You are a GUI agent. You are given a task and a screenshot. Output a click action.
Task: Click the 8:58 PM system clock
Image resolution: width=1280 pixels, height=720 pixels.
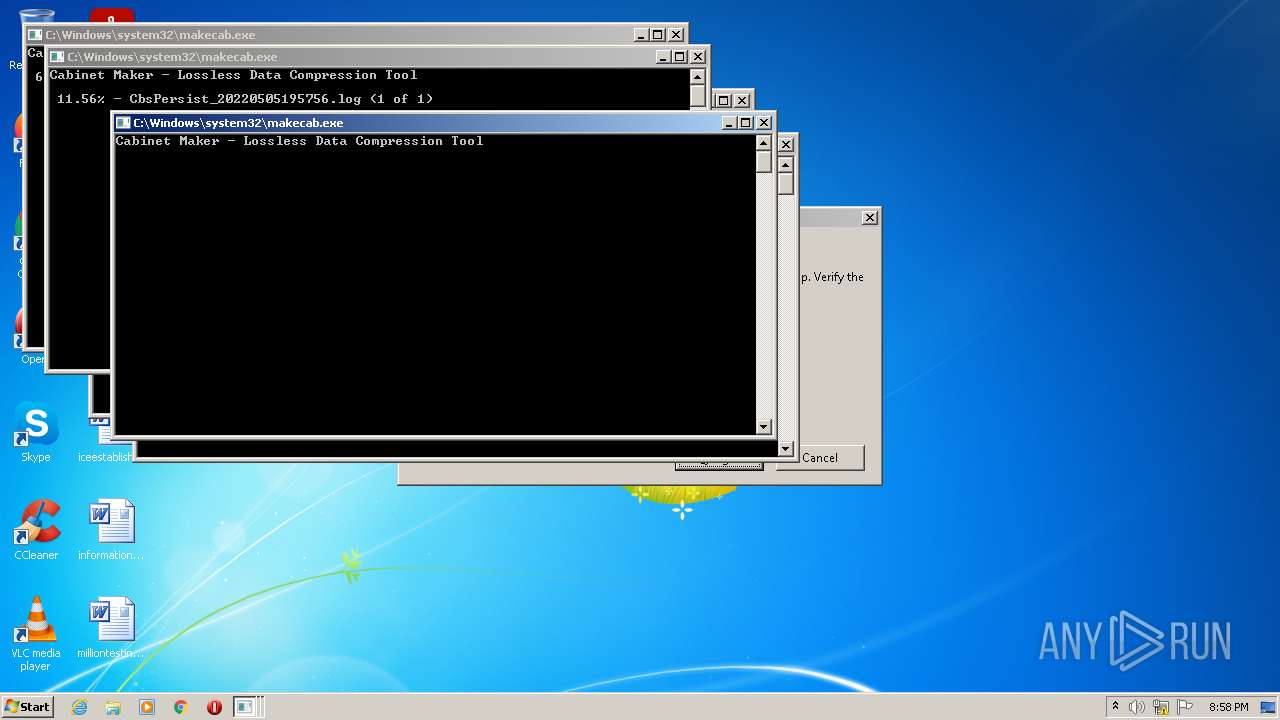point(1229,707)
